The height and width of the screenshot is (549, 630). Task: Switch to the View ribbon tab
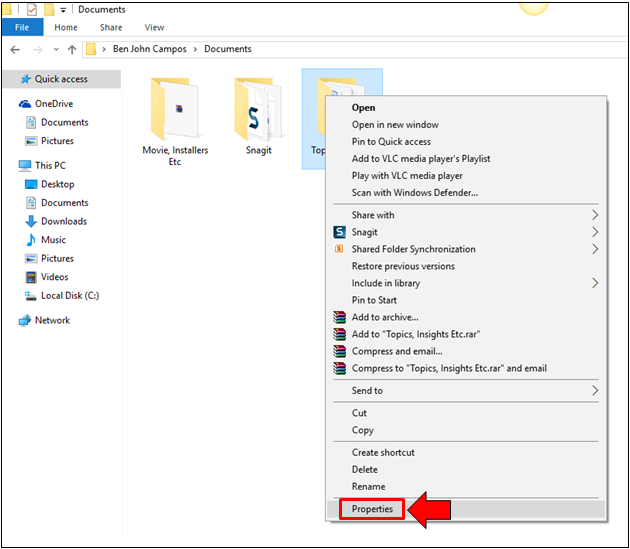pyautogui.click(x=154, y=28)
